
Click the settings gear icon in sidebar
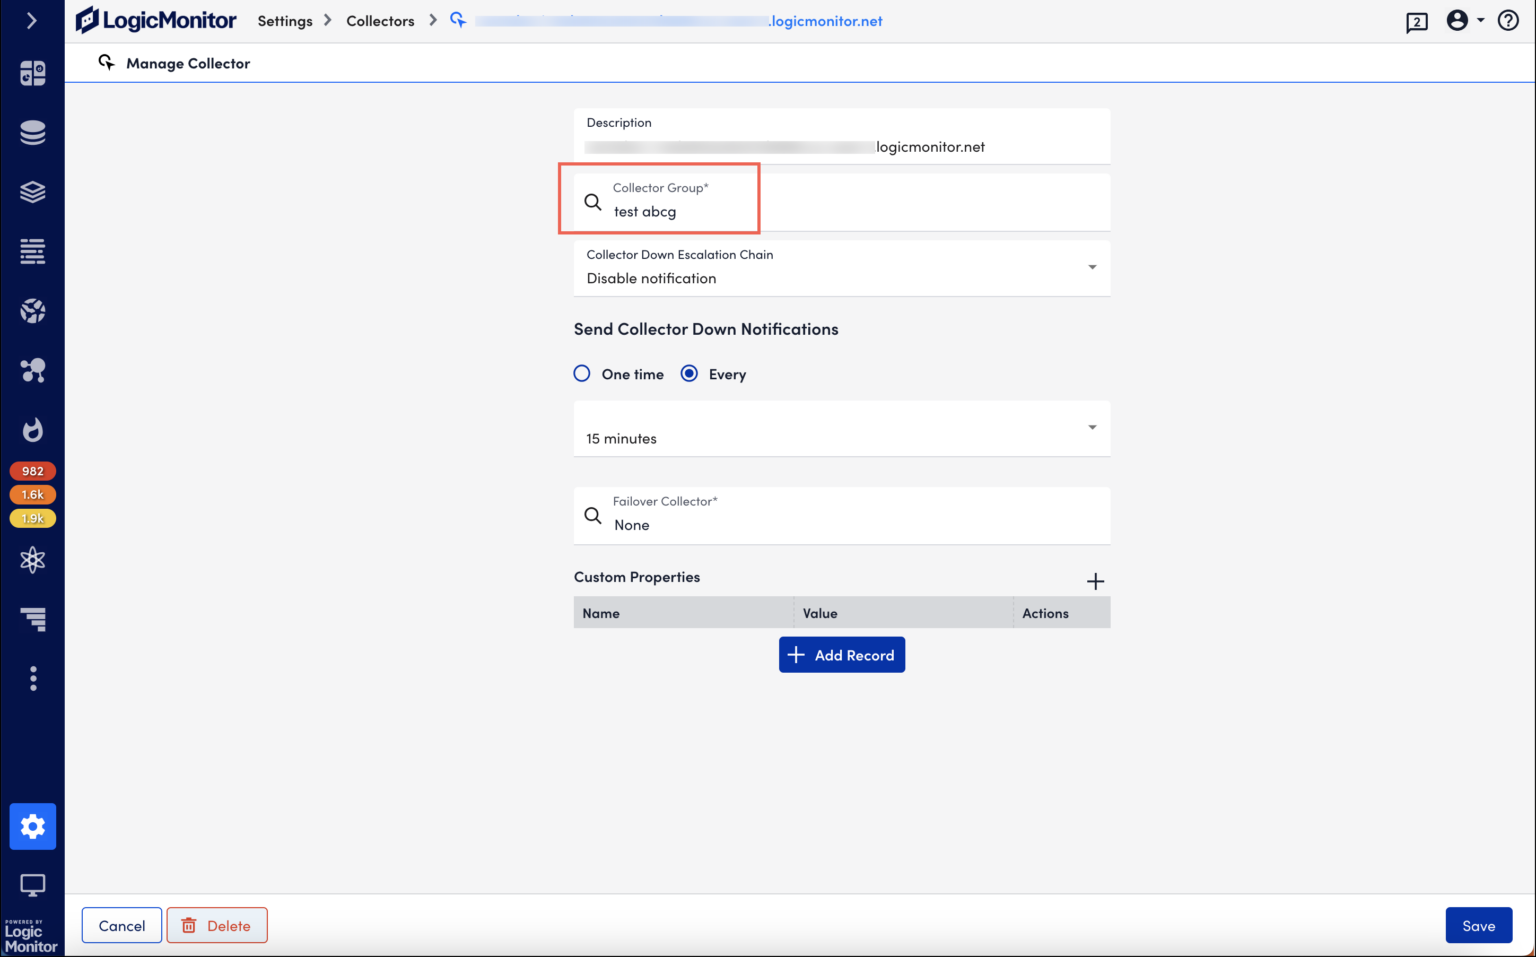[x=32, y=826]
